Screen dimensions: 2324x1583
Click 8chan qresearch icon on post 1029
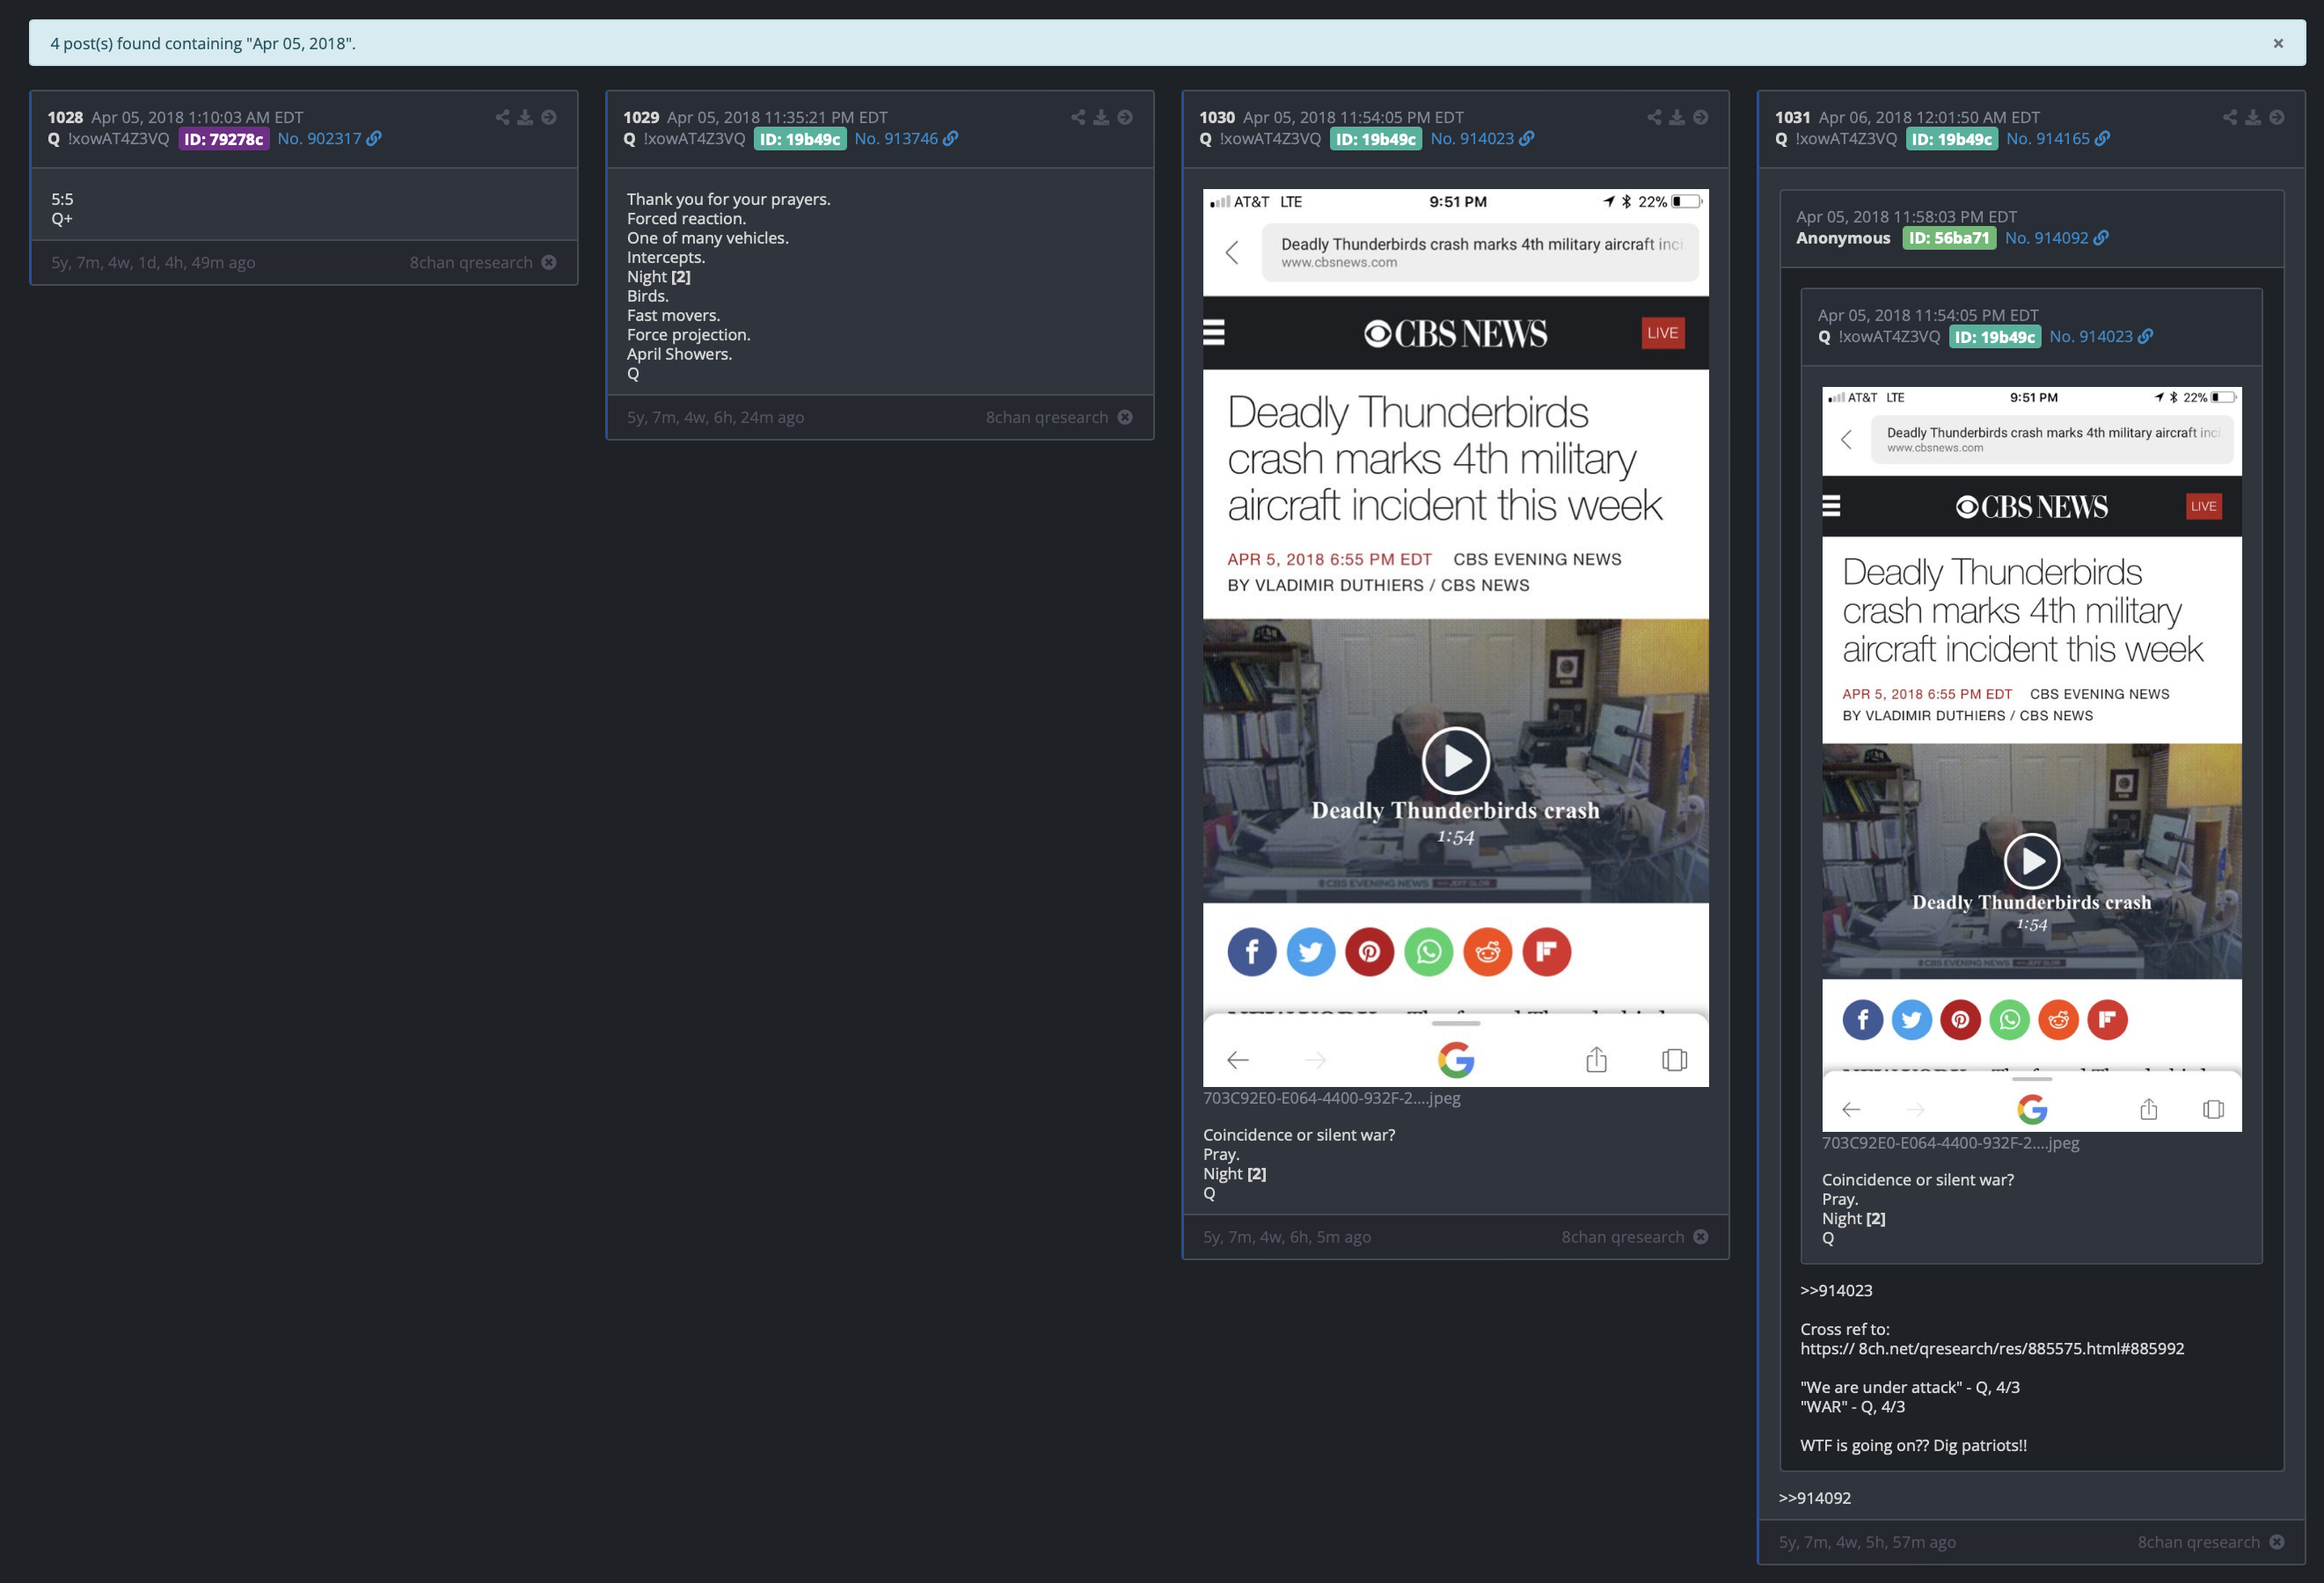click(1125, 417)
